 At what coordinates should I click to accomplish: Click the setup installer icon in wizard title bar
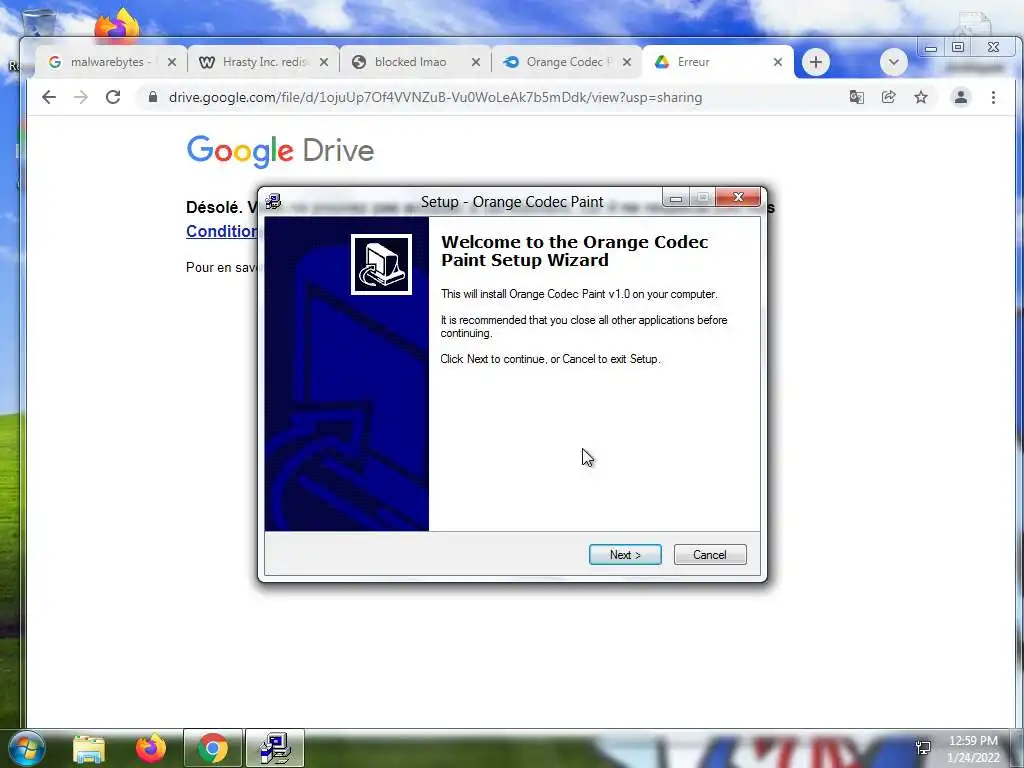pyautogui.click(x=274, y=201)
